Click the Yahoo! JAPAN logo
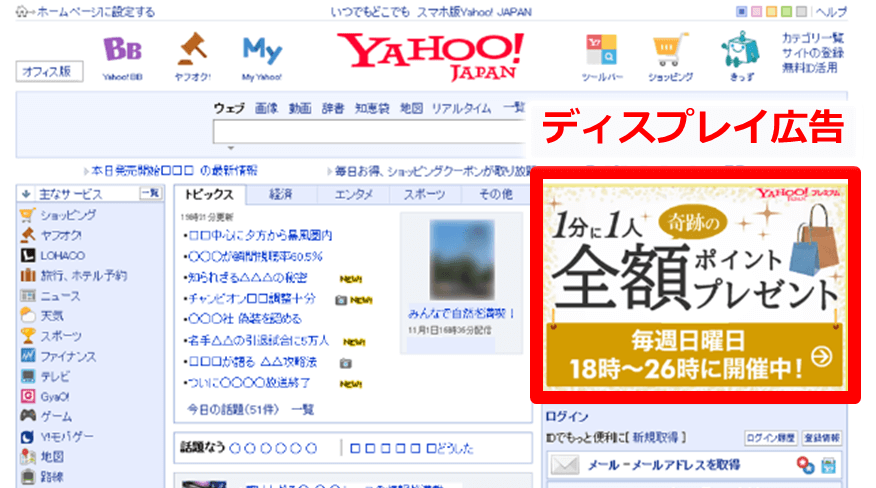Viewport: 876px width, 488px height. [x=431, y=56]
